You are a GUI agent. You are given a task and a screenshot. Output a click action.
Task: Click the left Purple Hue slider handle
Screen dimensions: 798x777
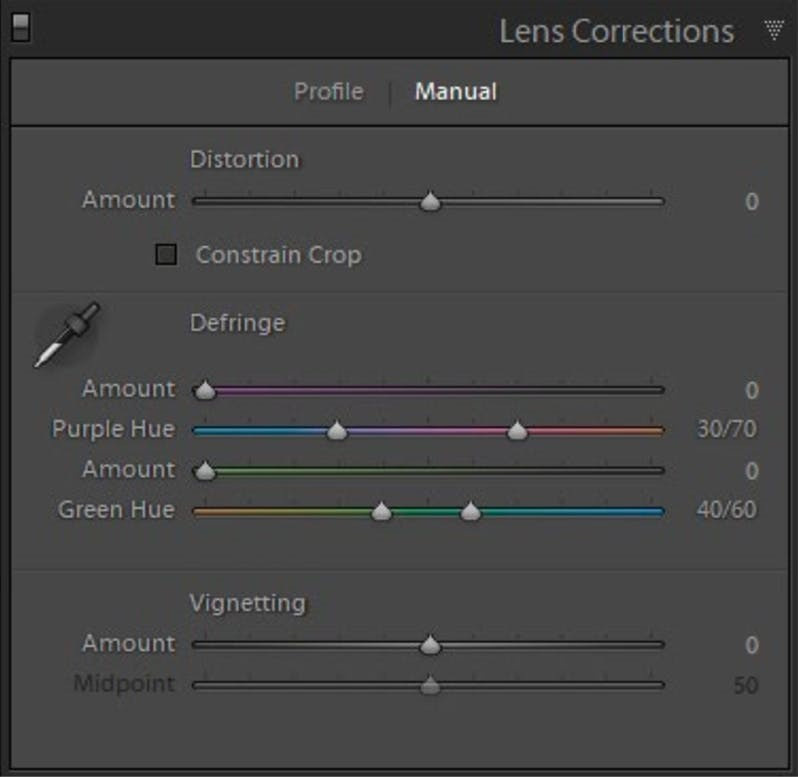[x=337, y=430]
